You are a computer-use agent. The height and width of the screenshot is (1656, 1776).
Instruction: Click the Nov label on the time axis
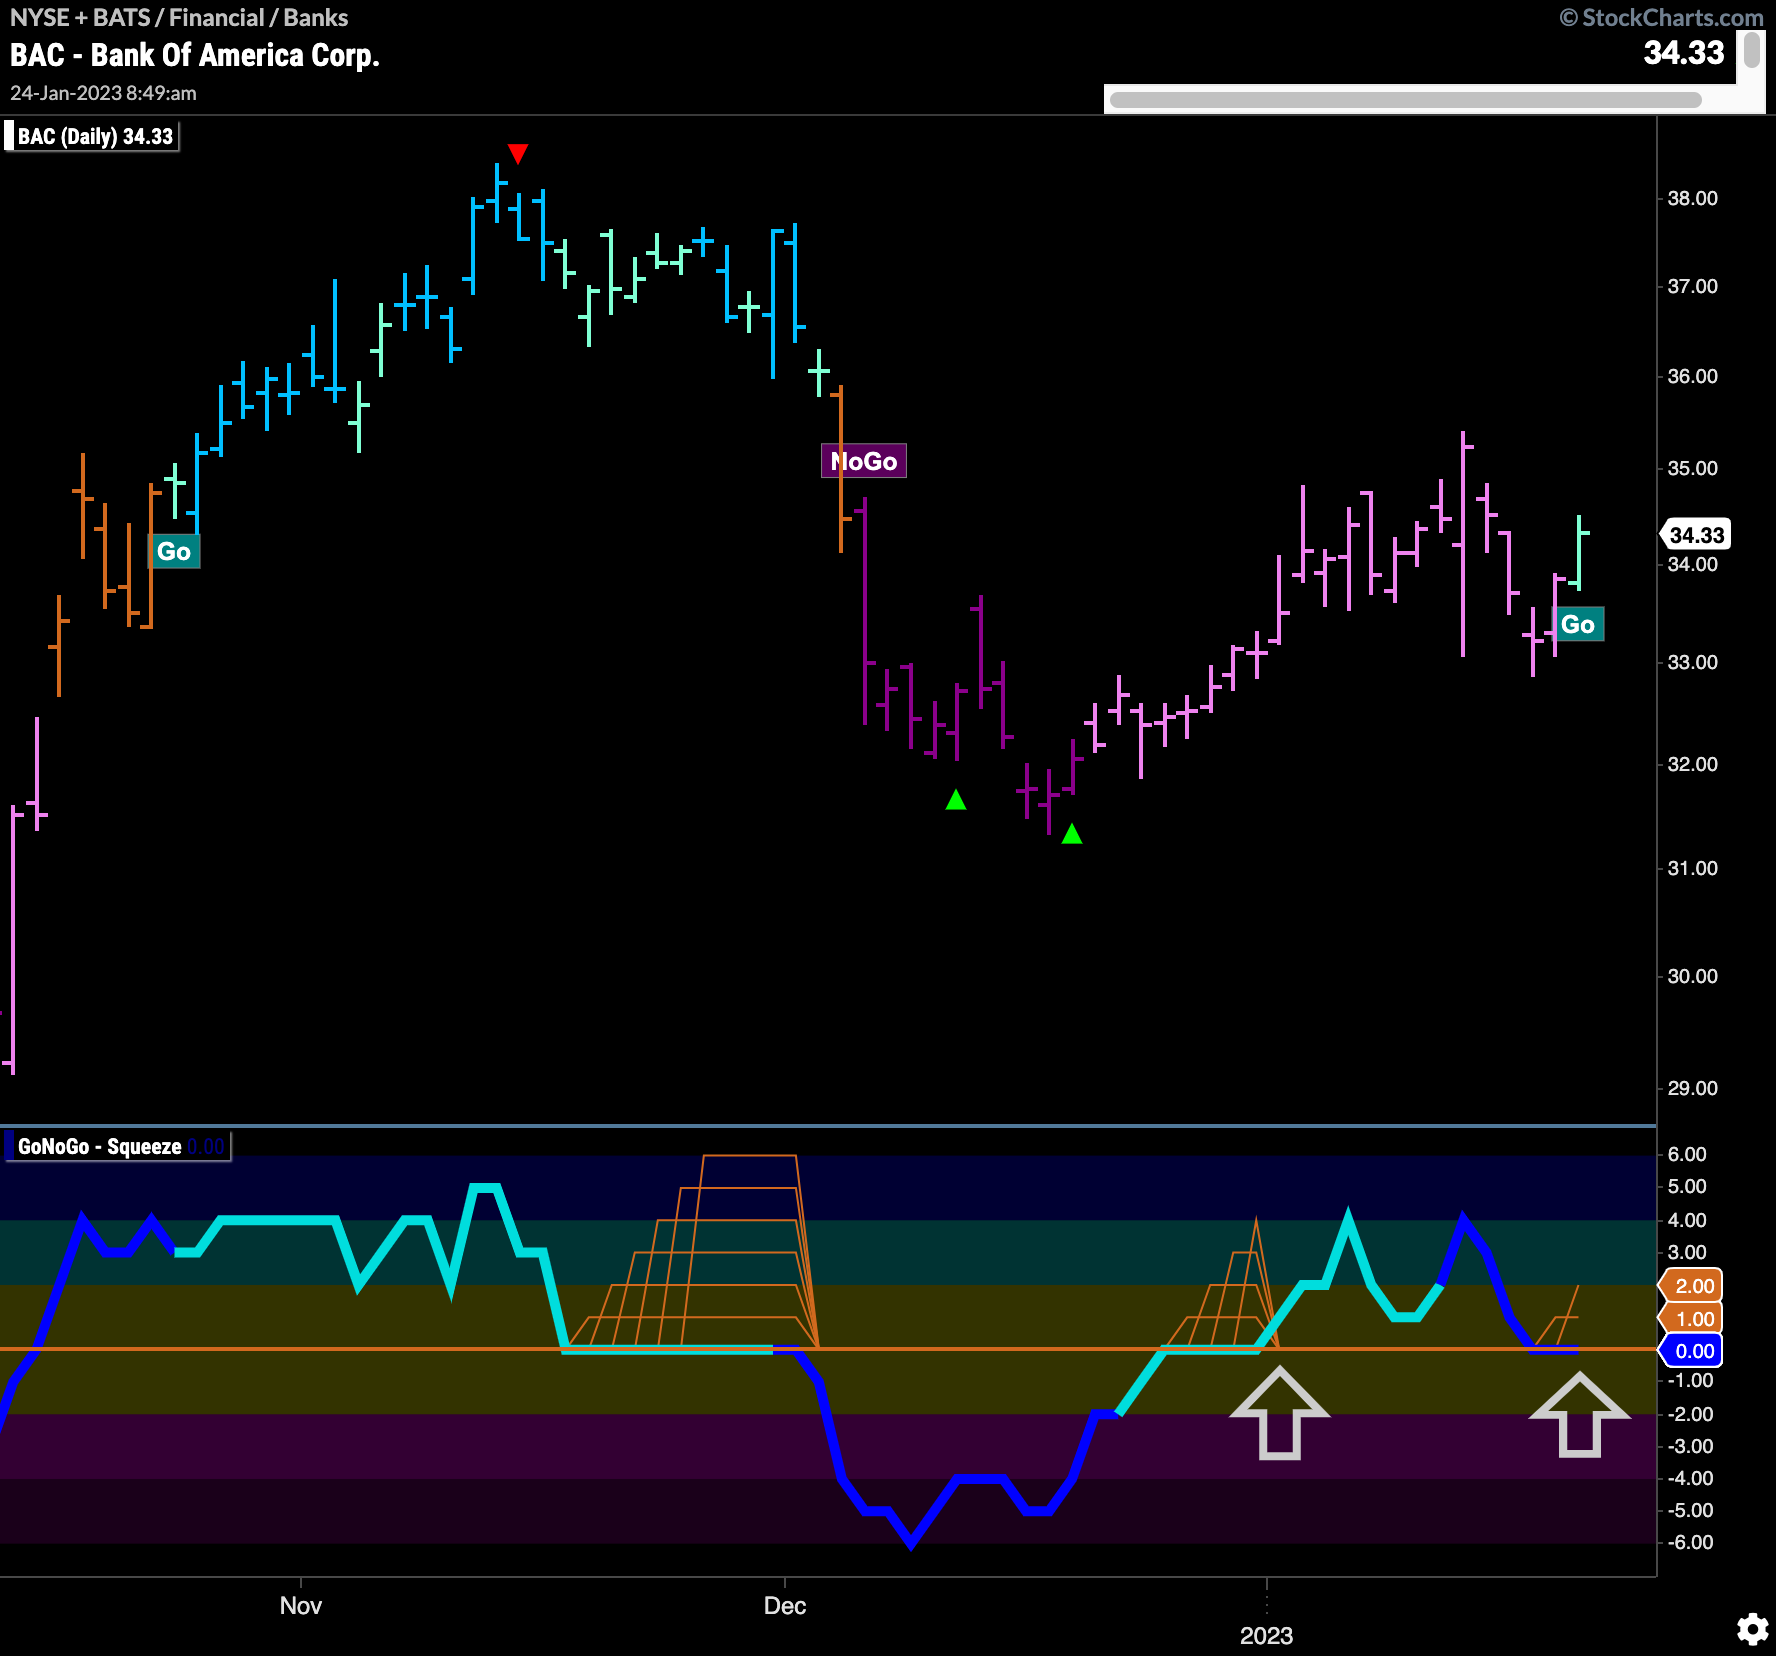coord(301,1605)
